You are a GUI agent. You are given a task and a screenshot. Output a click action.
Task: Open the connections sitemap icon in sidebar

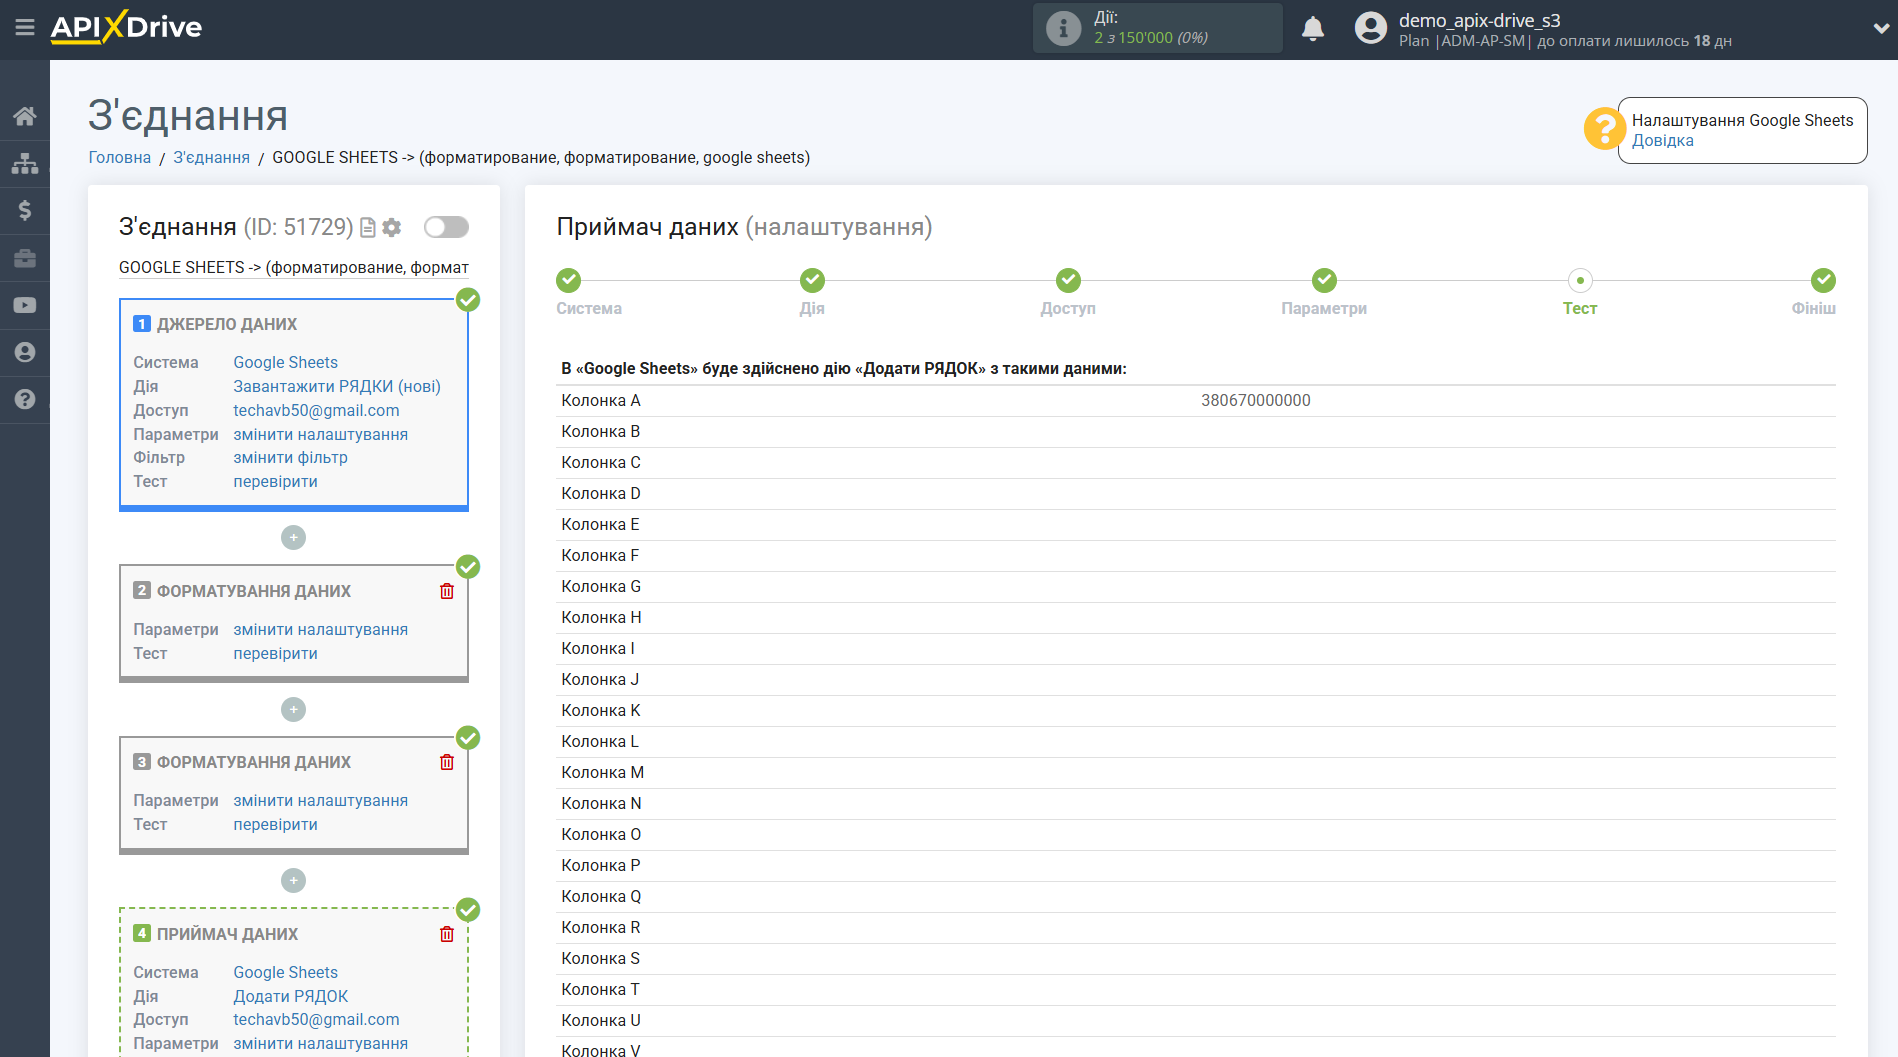(x=25, y=163)
